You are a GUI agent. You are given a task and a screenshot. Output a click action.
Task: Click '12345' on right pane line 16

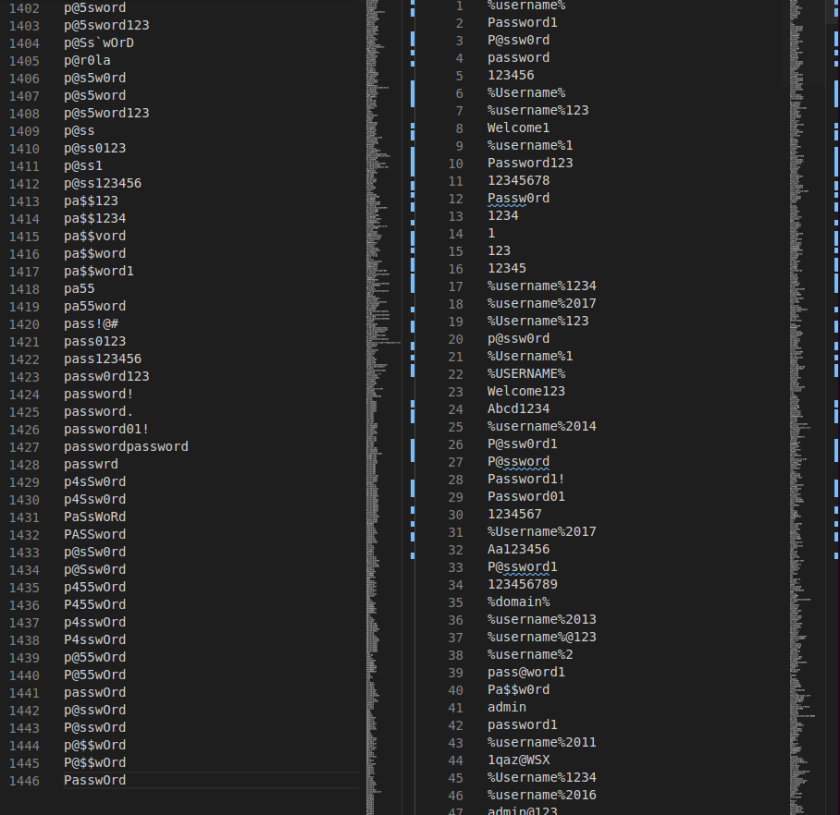point(507,269)
